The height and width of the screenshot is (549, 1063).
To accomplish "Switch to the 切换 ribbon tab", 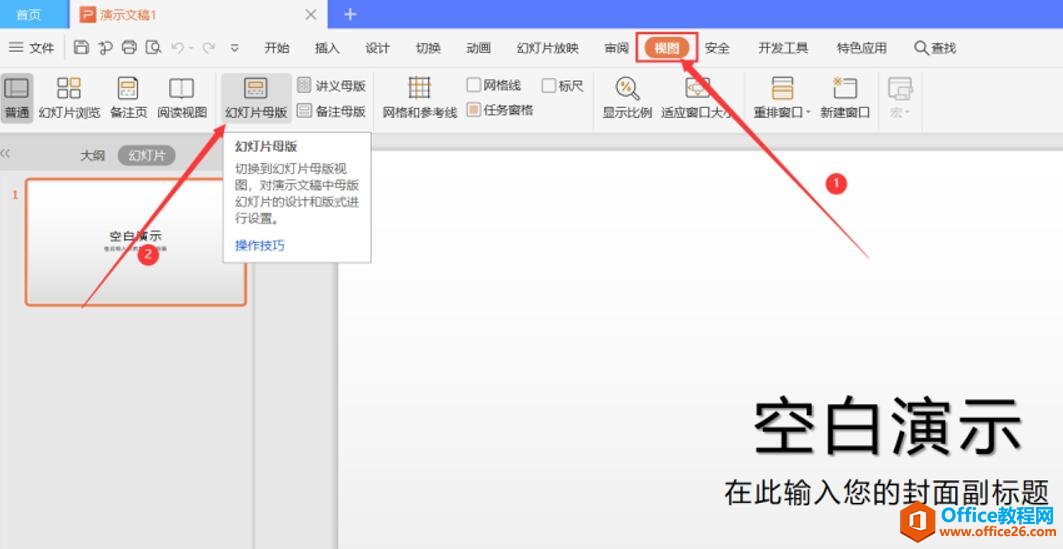I will pyautogui.click(x=428, y=47).
